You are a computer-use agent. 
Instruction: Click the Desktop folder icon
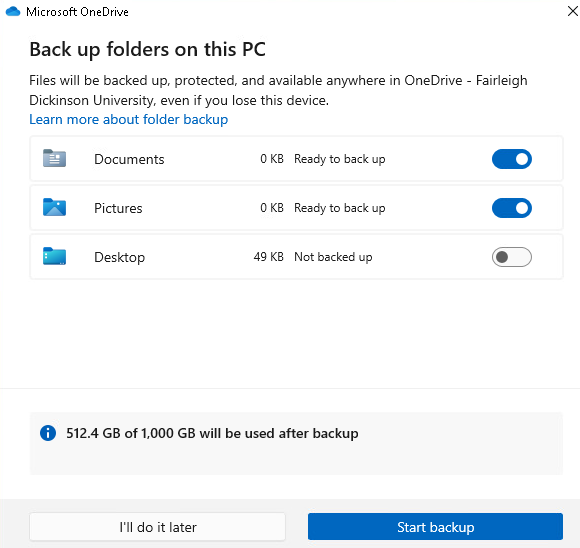coord(54,256)
